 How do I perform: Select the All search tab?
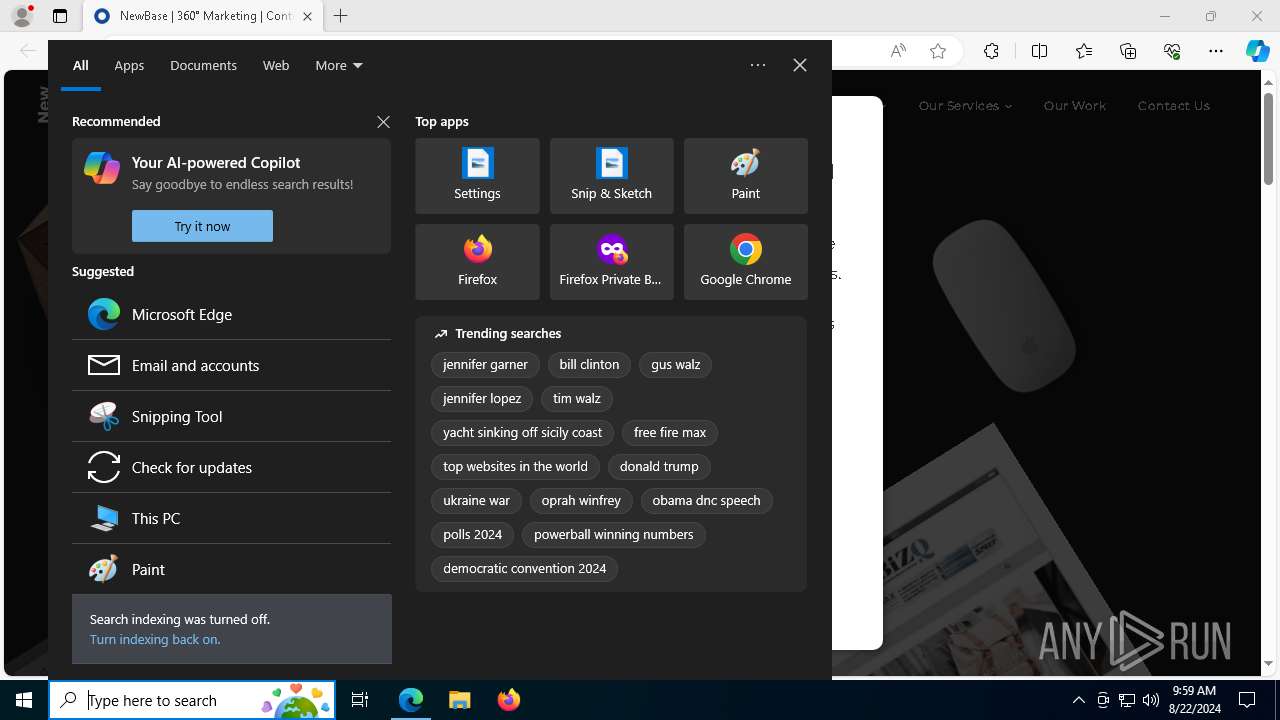[x=81, y=65]
